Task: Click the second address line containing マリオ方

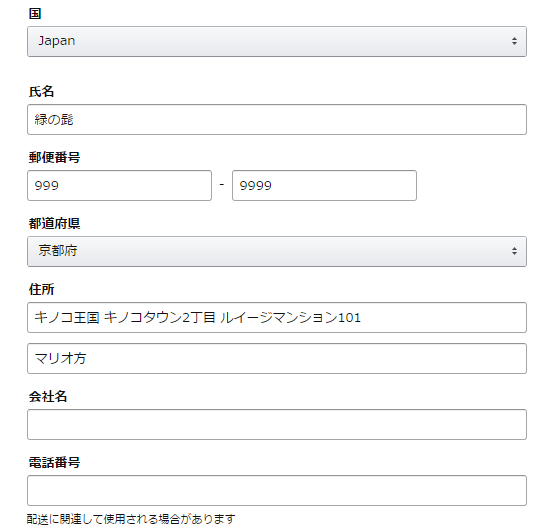Action: pos(277,358)
